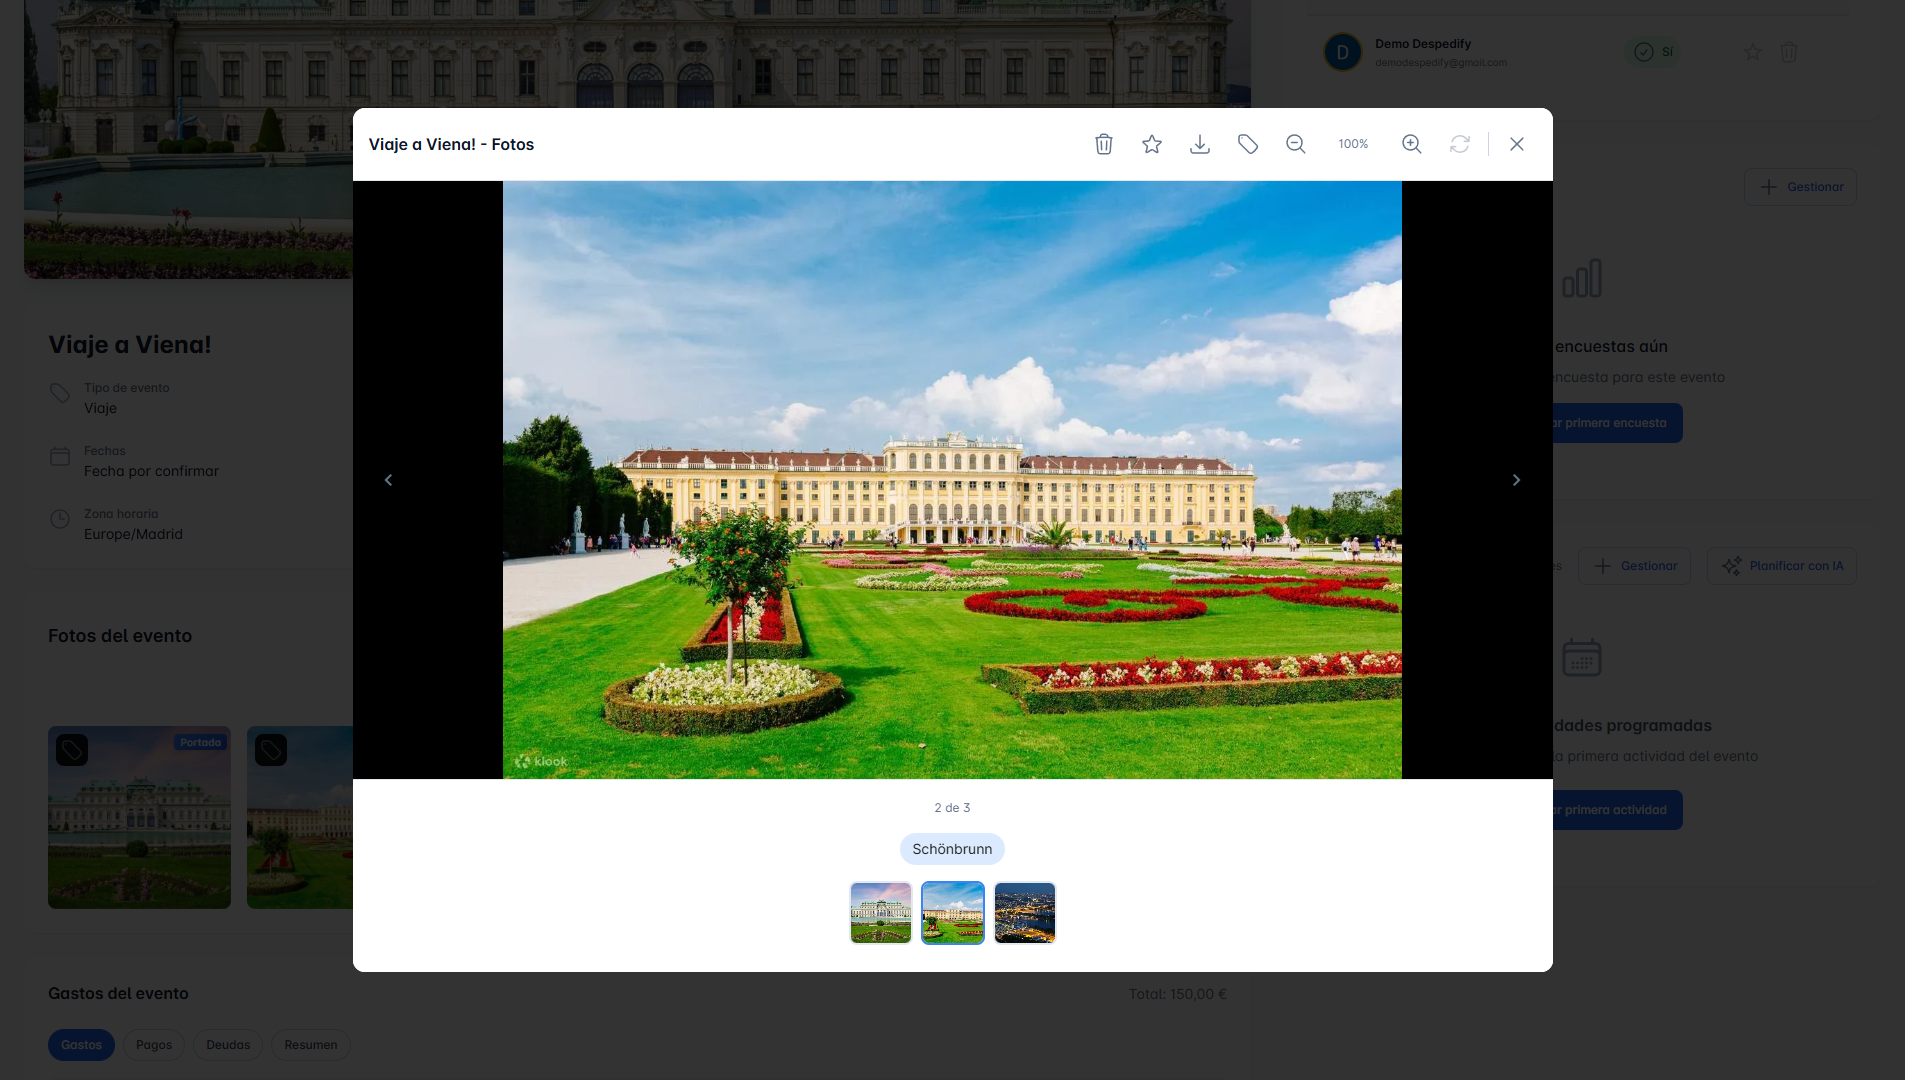Image resolution: width=1905 pixels, height=1080 pixels.
Task: Toggle the Sí confirmation for Demo Despedify
Action: pos(1653,51)
